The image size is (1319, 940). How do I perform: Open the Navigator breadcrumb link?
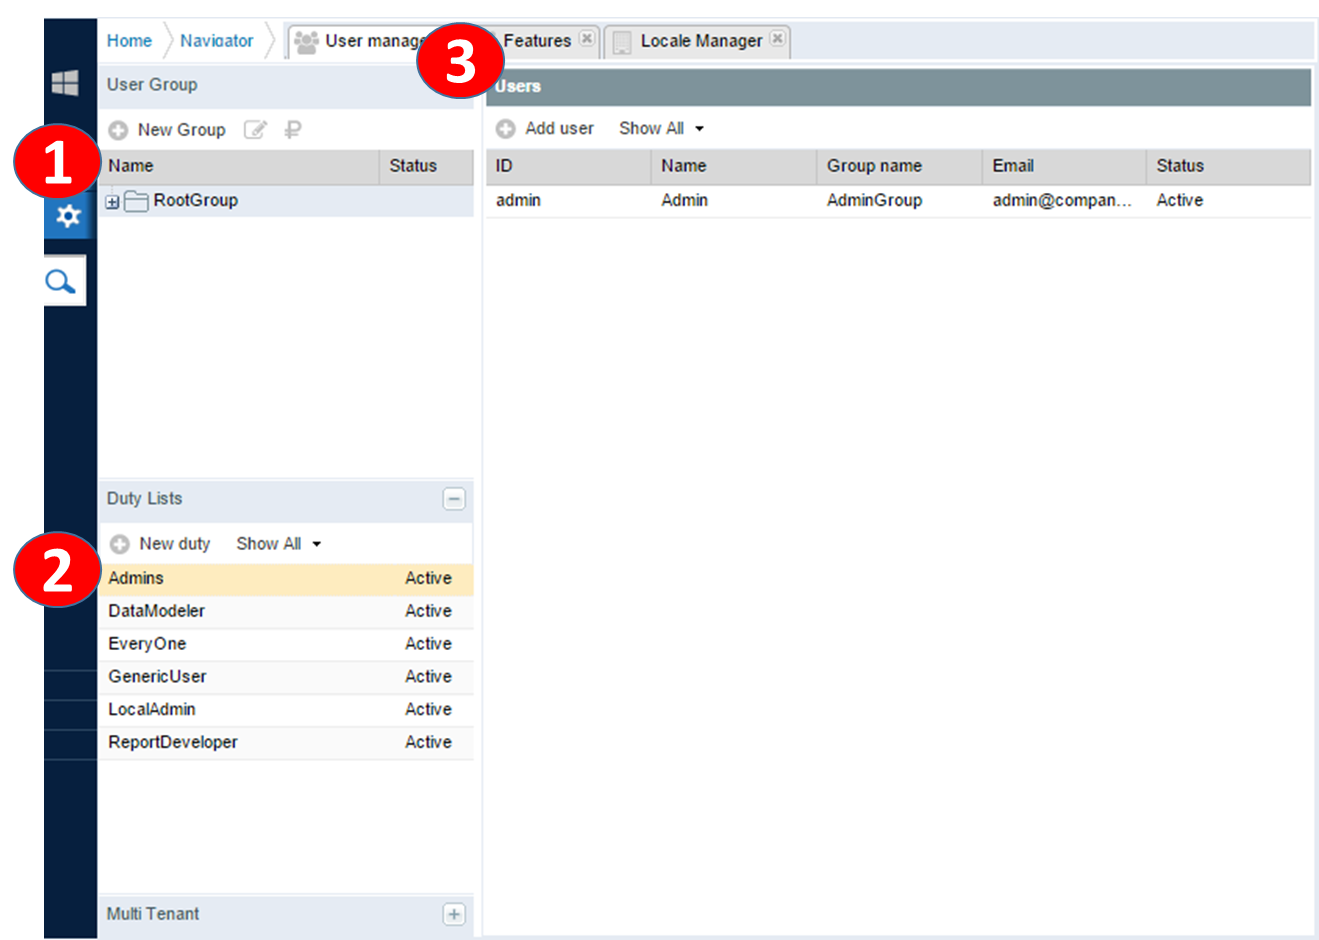216,41
